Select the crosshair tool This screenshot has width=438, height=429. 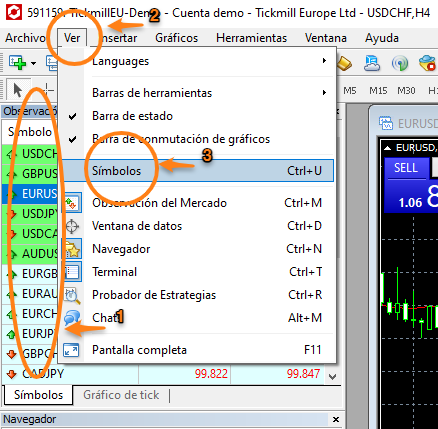point(48,89)
